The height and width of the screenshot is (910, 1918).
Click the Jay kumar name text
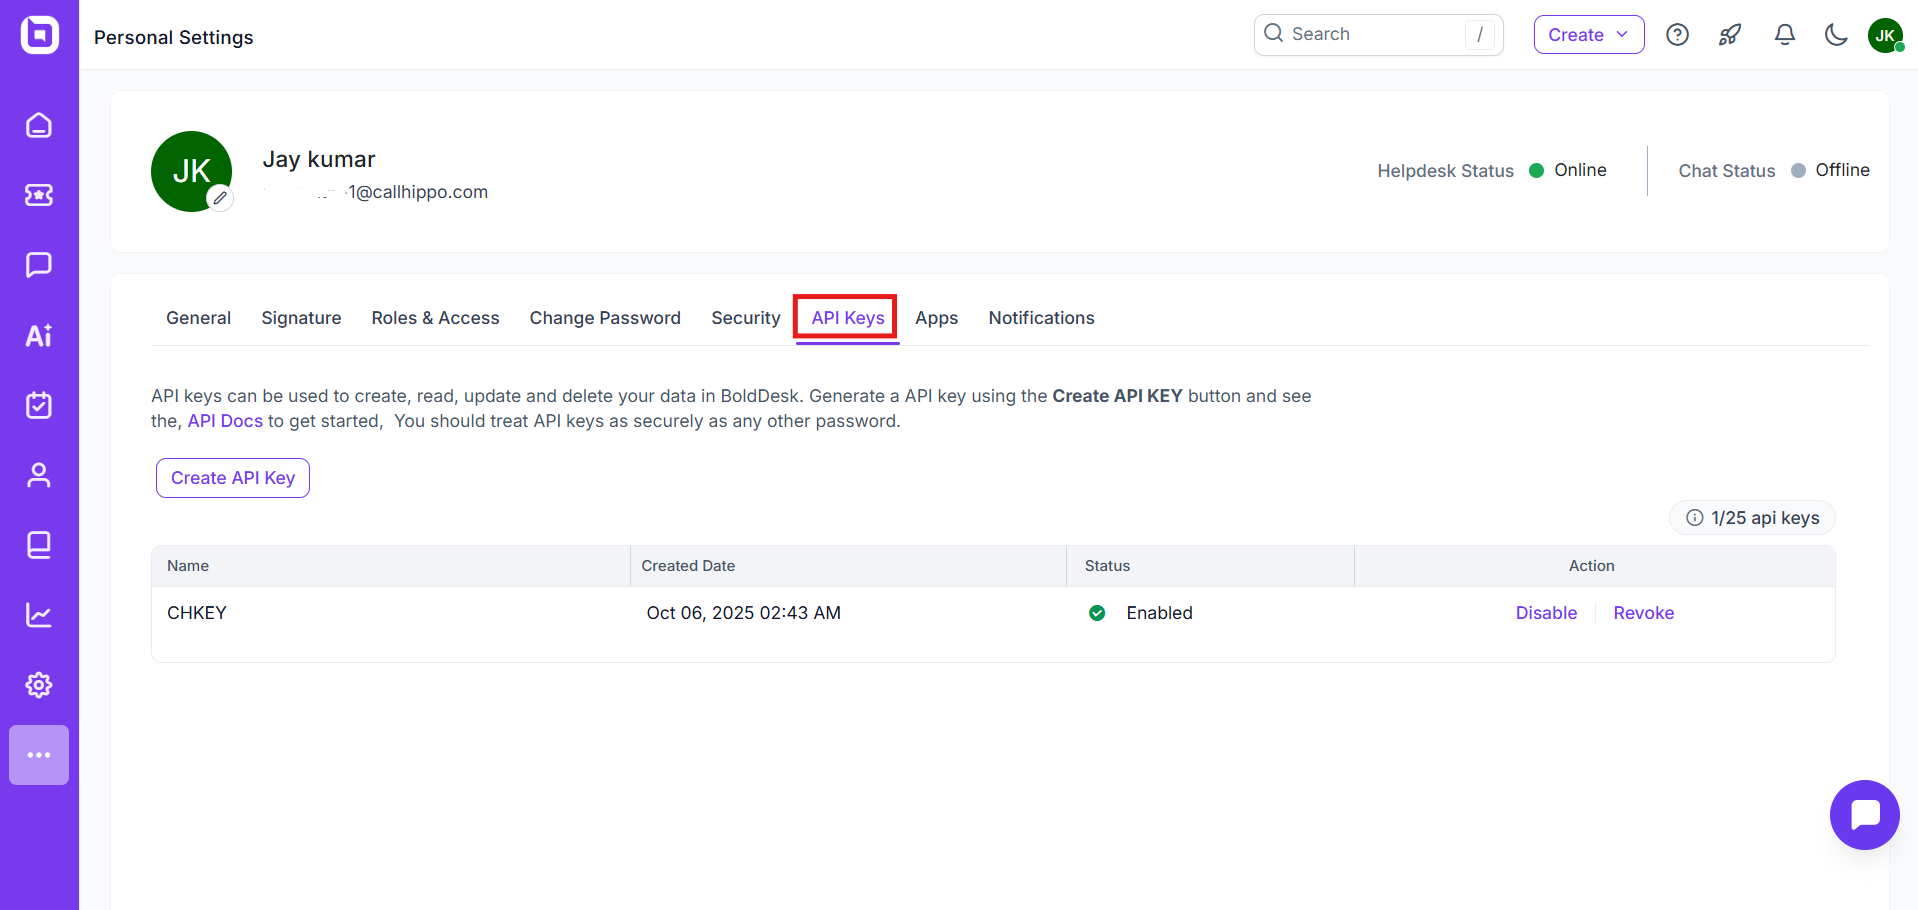(x=319, y=159)
